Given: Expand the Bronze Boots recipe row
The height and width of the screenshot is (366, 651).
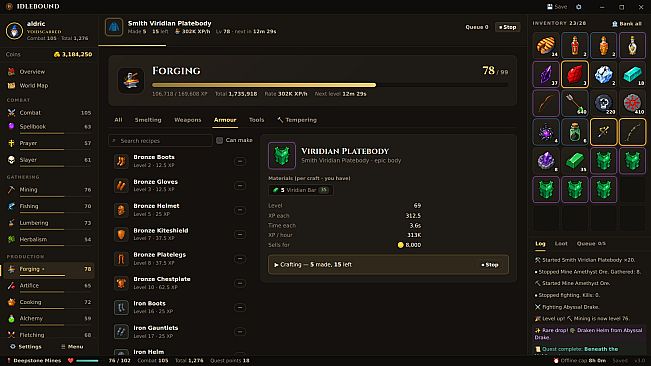Looking at the screenshot, I should click(240, 161).
